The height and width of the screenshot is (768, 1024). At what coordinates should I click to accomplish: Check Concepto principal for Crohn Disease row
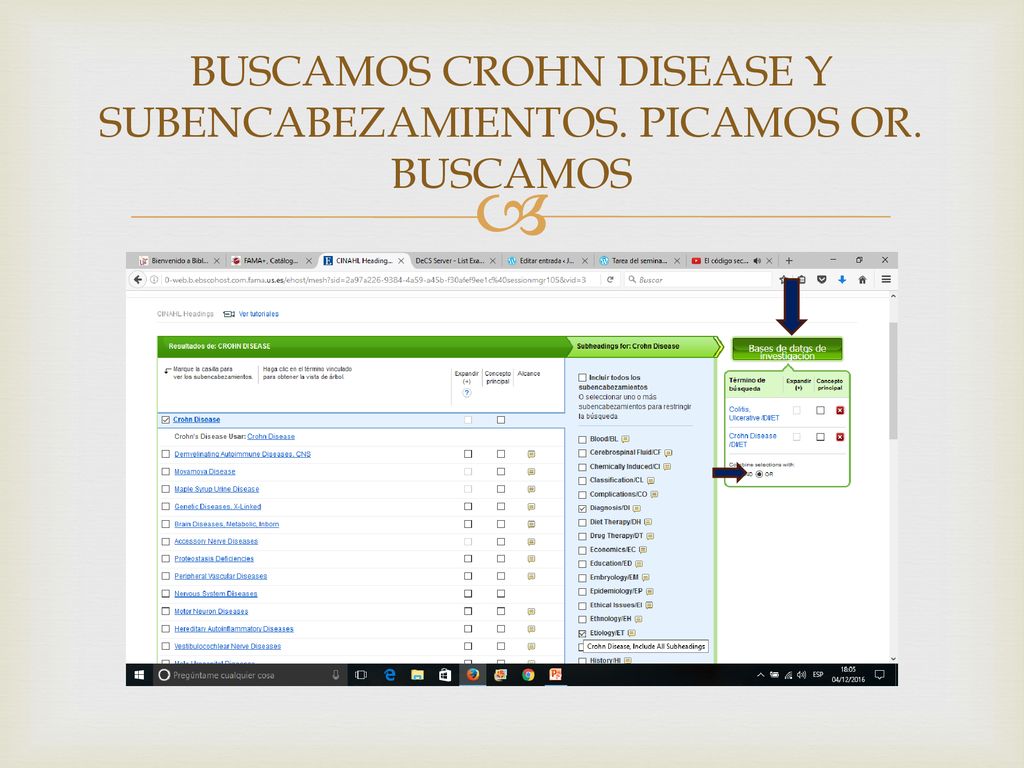500,420
